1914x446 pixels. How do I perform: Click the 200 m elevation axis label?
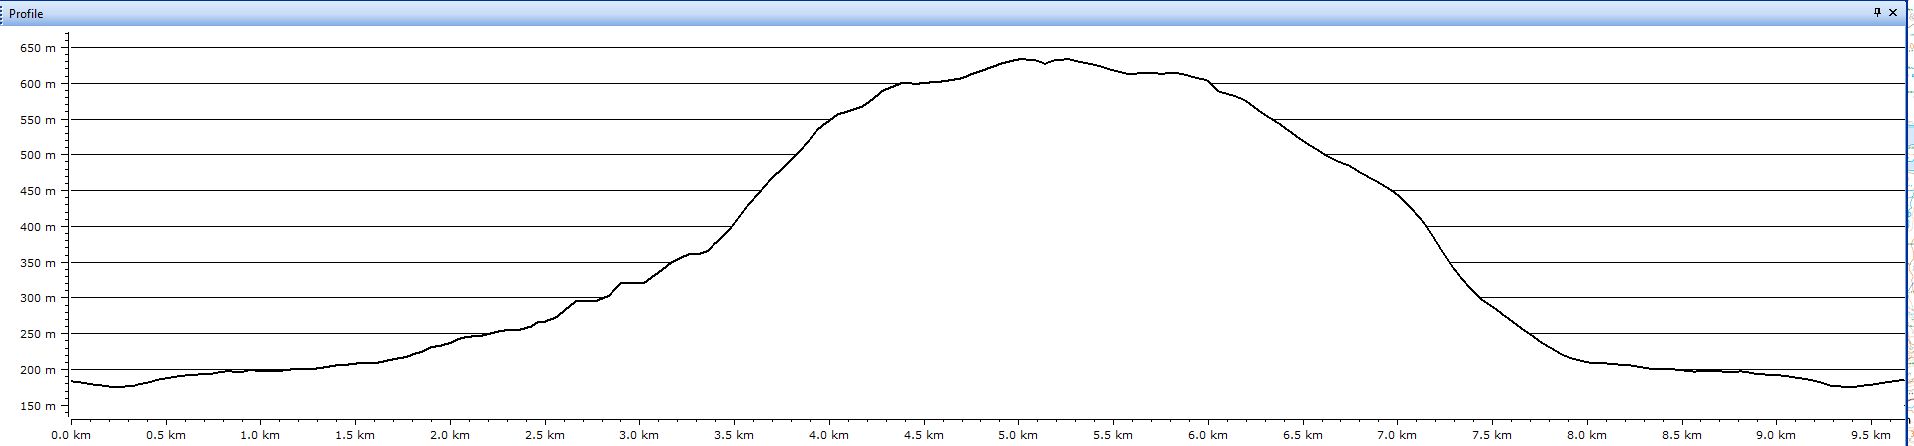coord(39,370)
